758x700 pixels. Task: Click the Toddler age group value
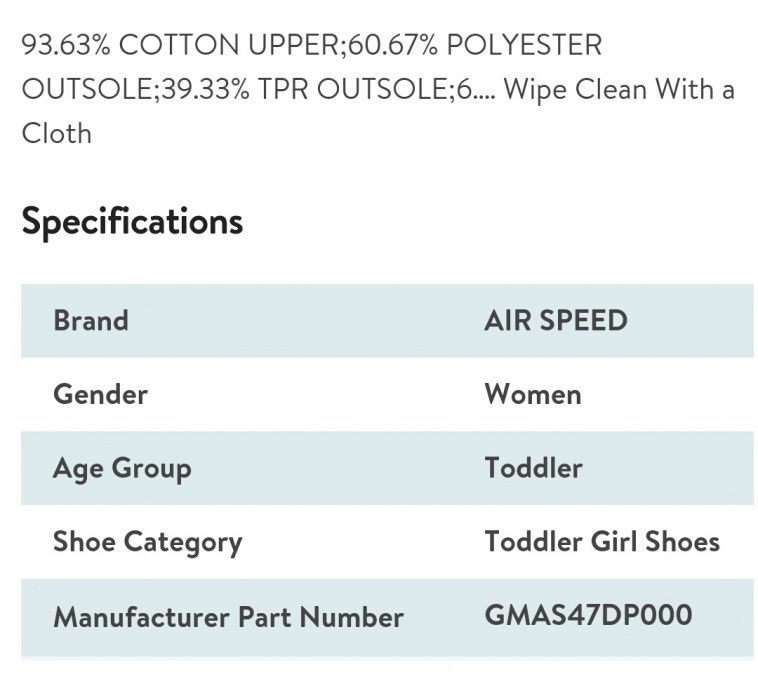coord(533,468)
